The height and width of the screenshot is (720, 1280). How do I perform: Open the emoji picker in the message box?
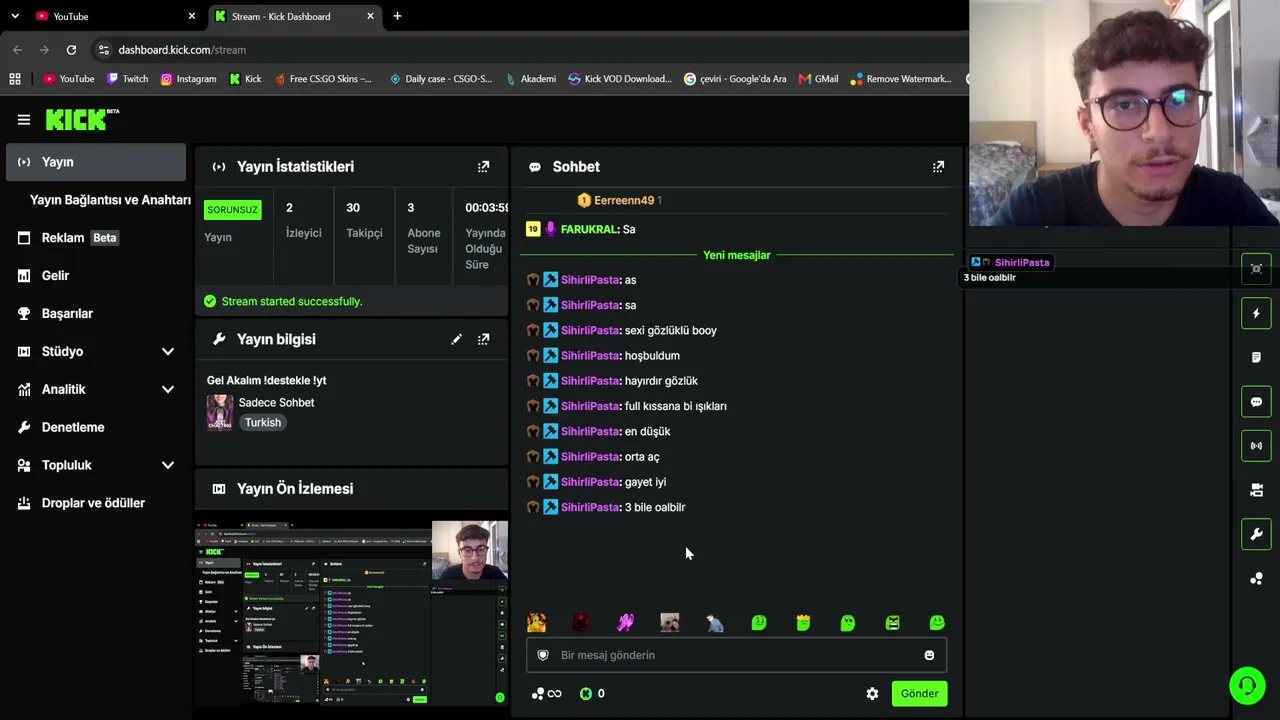929,655
